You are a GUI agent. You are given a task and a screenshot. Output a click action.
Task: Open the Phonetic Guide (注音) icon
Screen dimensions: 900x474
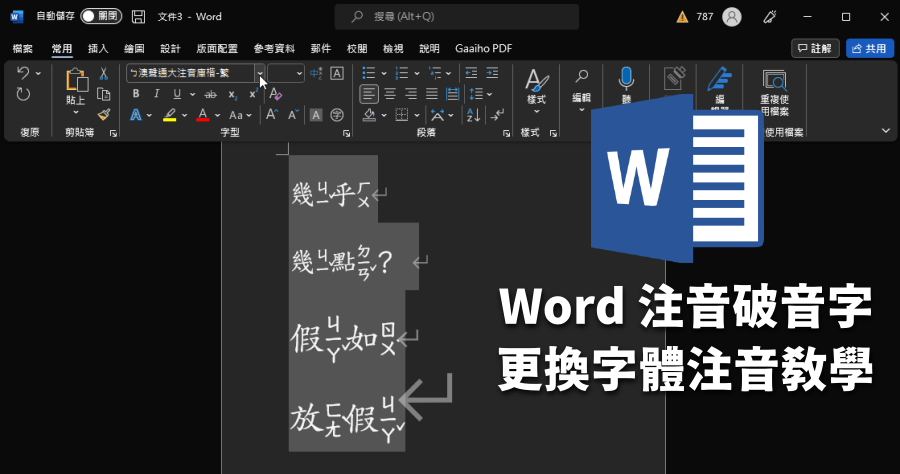[x=316, y=73]
